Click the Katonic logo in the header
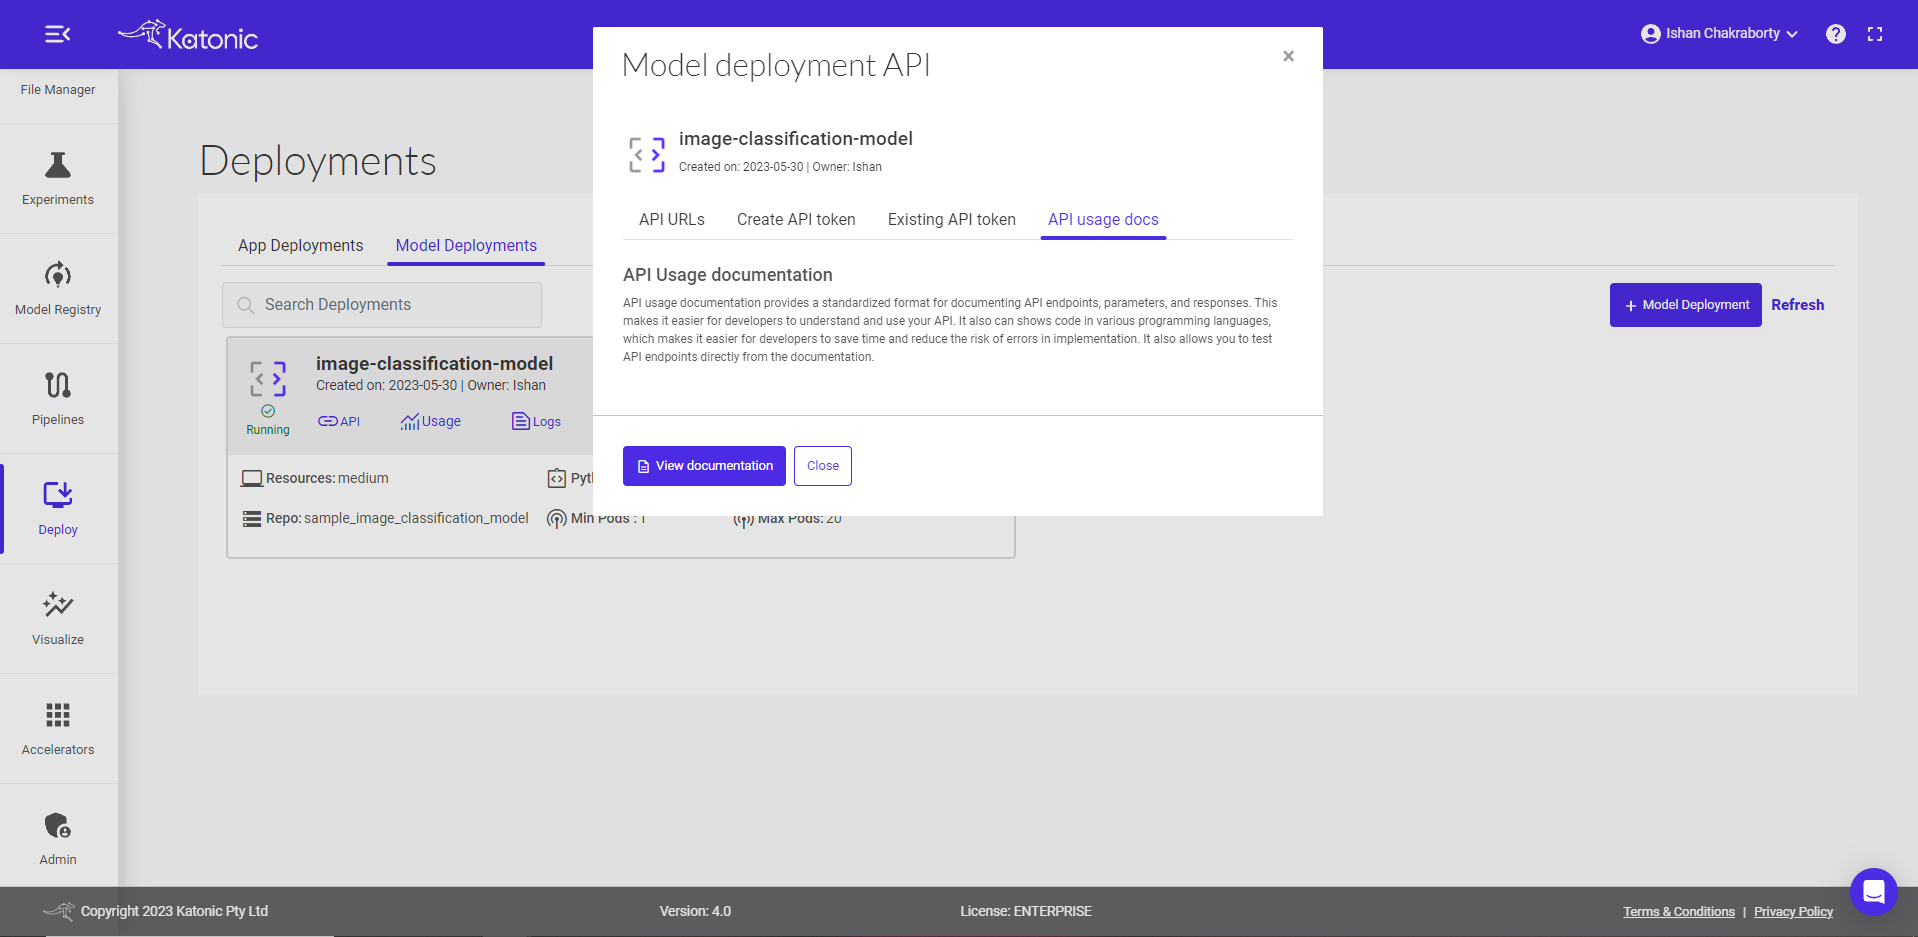Image resolution: width=1918 pixels, height=937 pixels. coord(188,35)
